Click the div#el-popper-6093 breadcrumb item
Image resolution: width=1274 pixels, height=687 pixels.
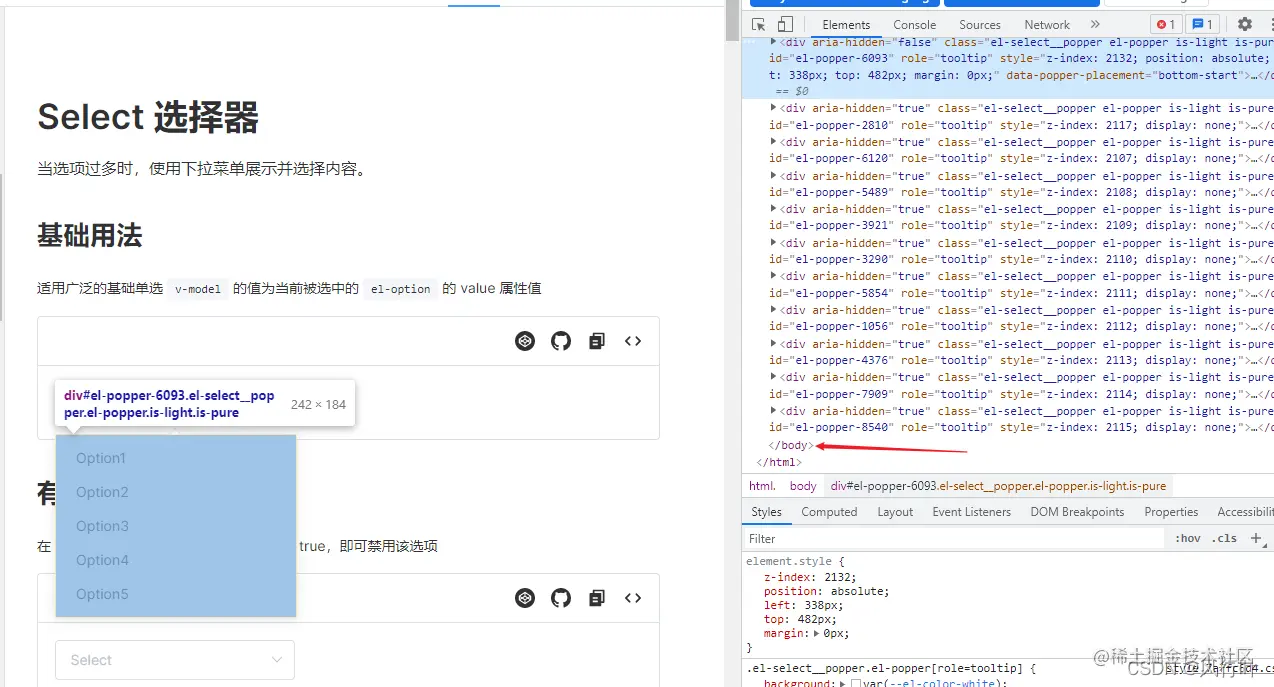point(998,486)
